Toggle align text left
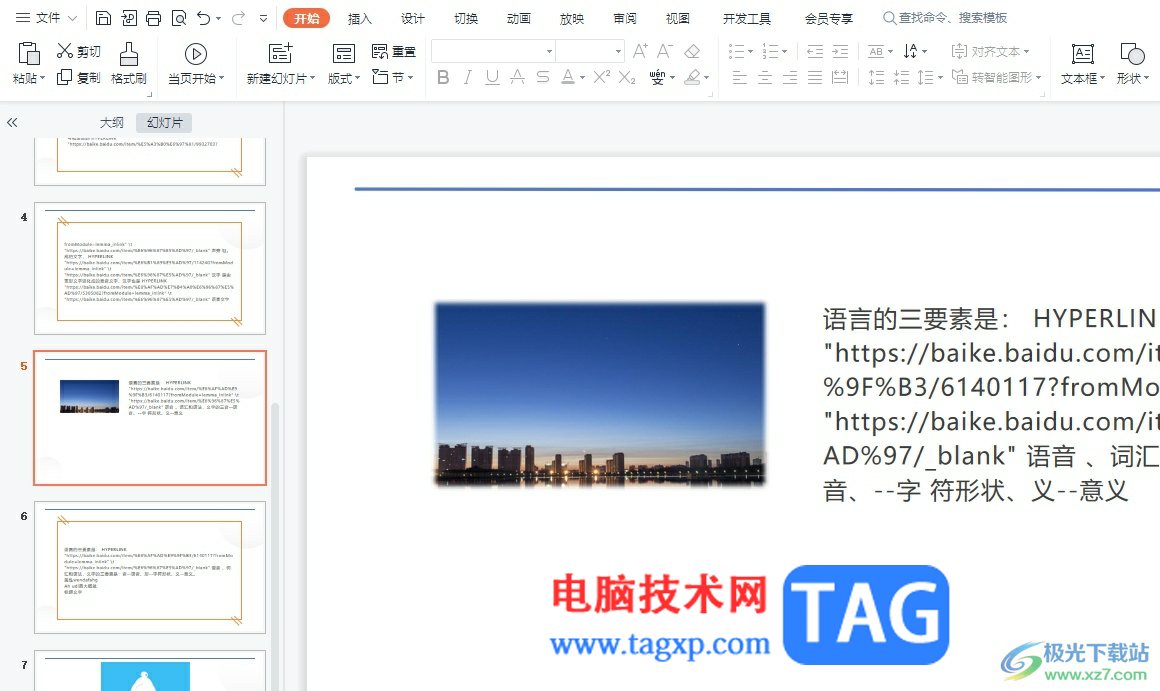Screen dimensions: 1160x691 point(740,77)
